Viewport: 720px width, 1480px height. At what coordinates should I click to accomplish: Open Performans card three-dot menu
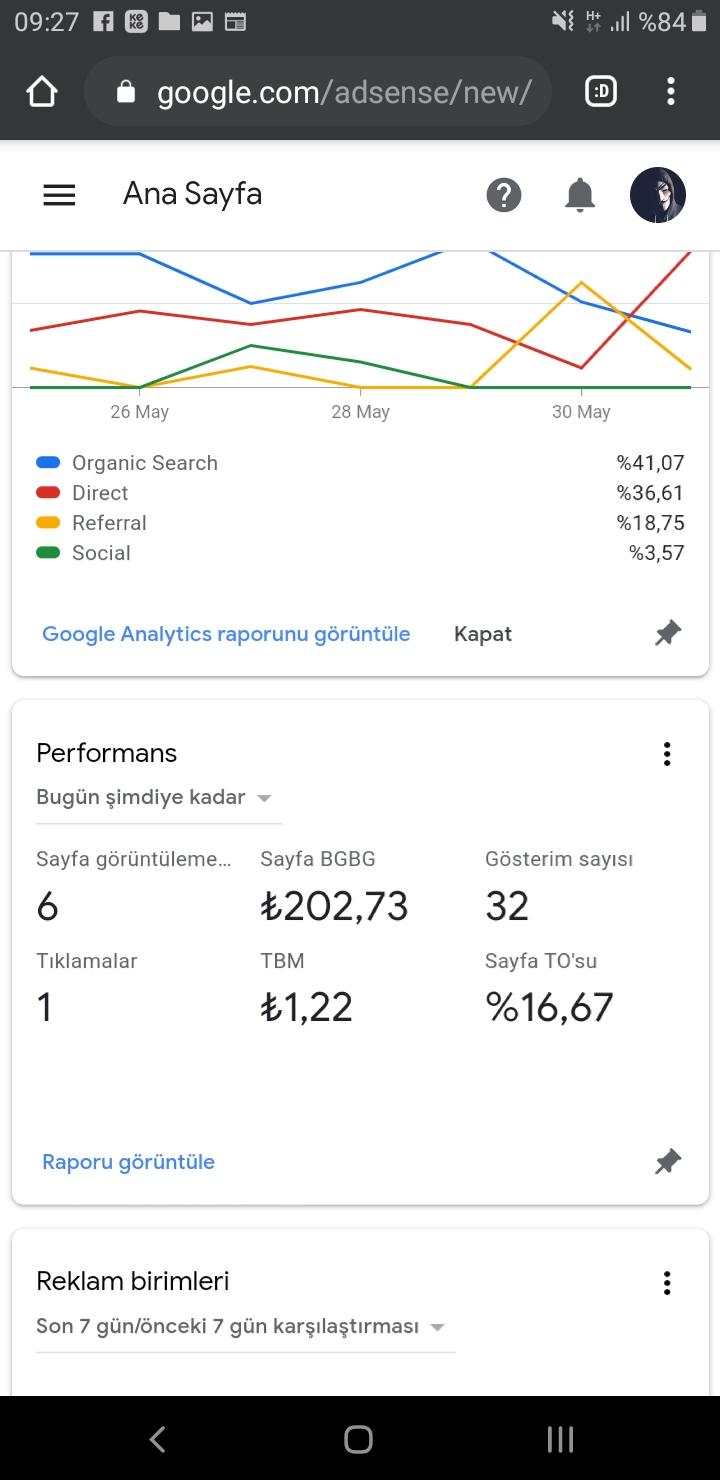pyautogui.click(x=667, y=754)
